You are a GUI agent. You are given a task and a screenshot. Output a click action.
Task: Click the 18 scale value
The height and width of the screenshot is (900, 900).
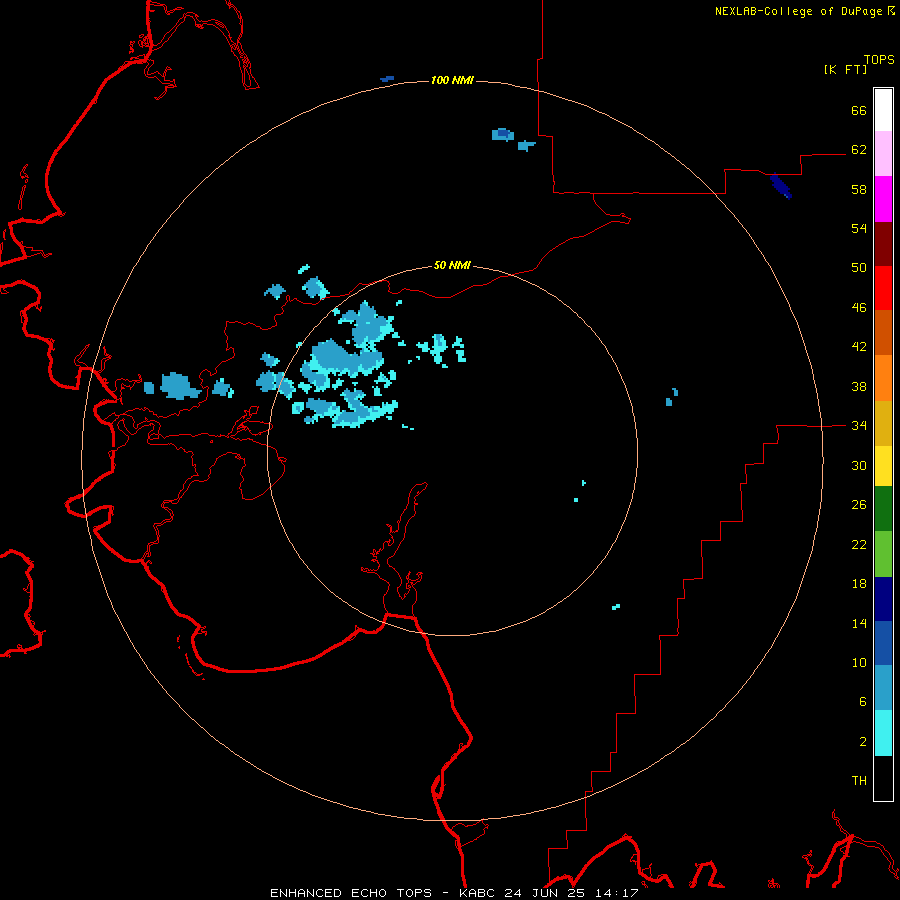(x=859, y=584)
